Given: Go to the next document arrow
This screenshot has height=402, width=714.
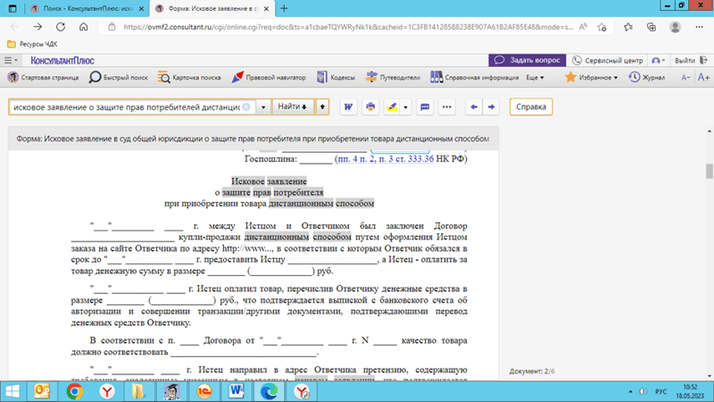Looking at the screenshot, I should click(490, 107).
